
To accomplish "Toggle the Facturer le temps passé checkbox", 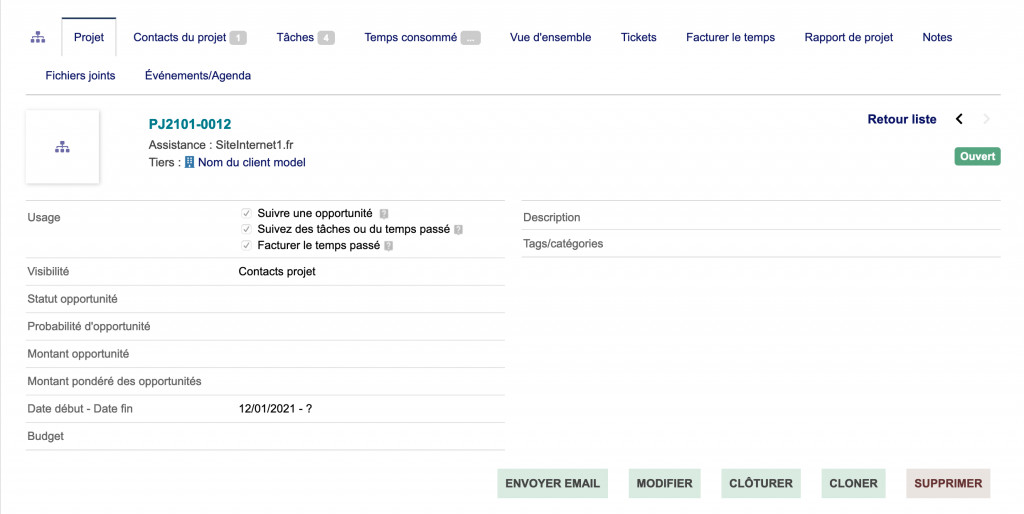I will (x=246, y=245).
